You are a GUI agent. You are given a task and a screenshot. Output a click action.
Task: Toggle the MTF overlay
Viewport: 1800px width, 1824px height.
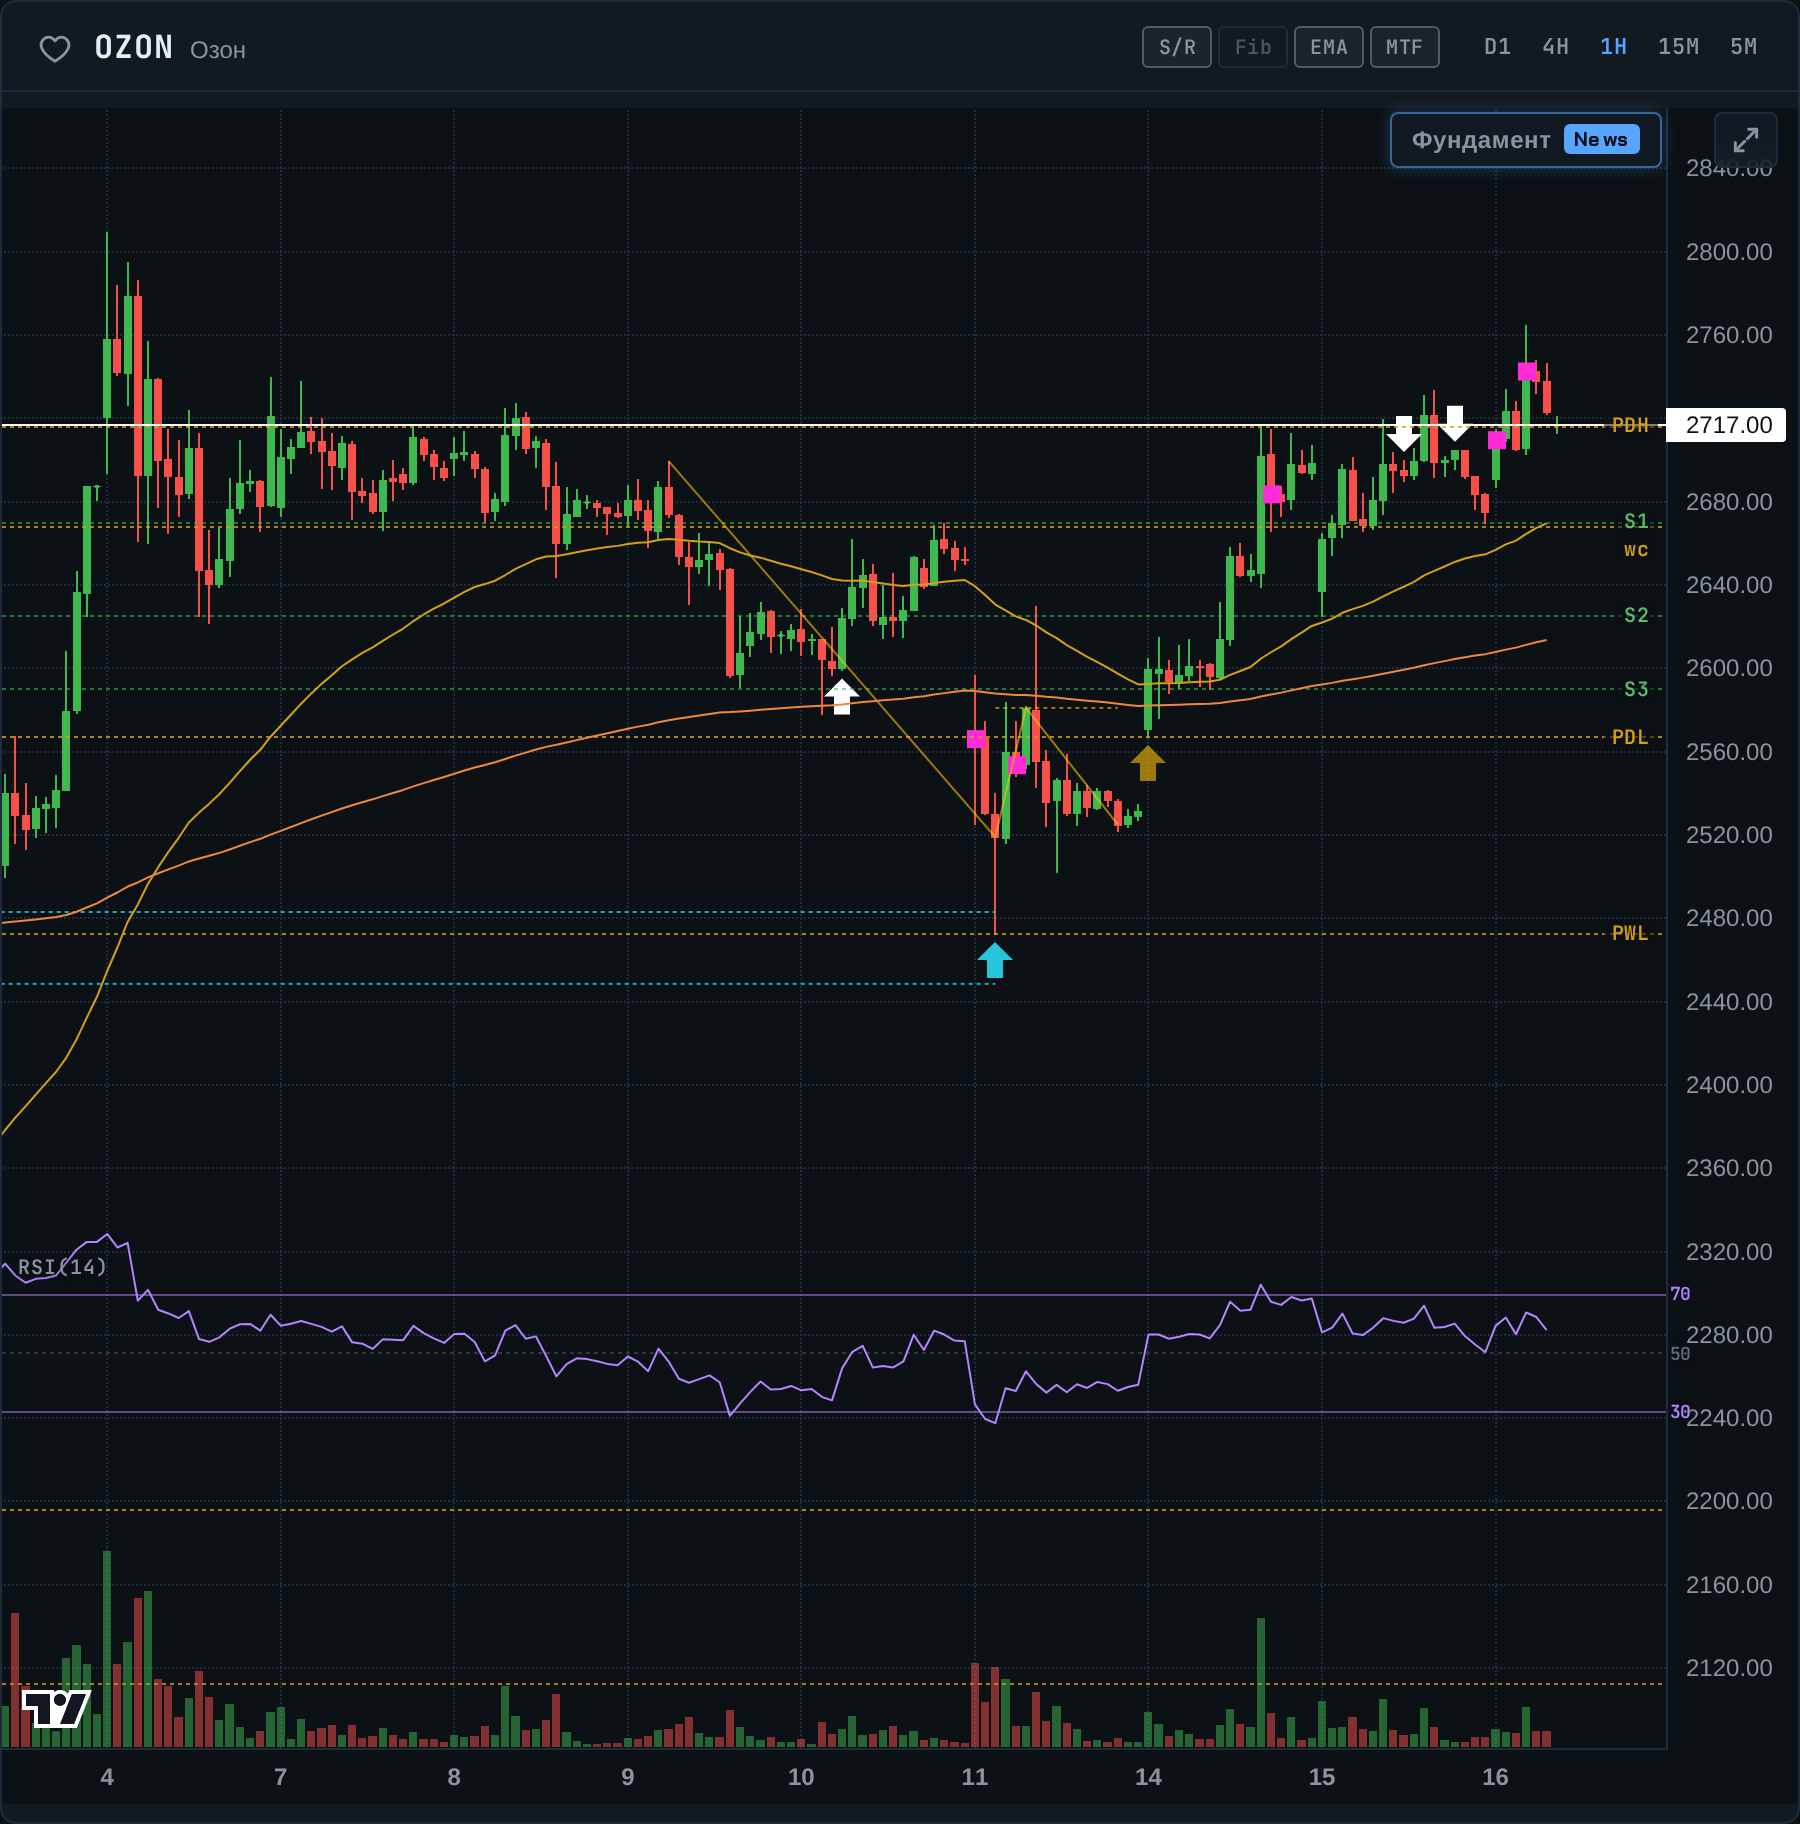(1405, 47)
